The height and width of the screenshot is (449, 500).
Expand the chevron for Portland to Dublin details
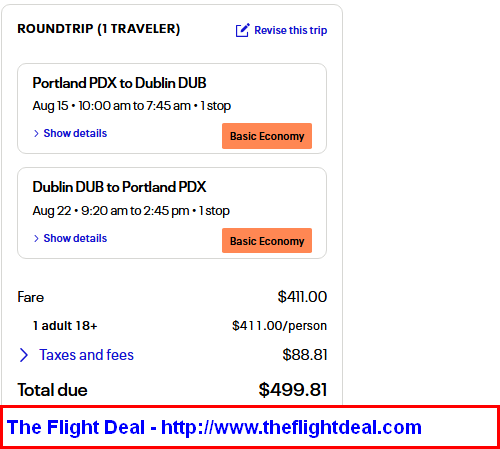[x=36, y=133]
